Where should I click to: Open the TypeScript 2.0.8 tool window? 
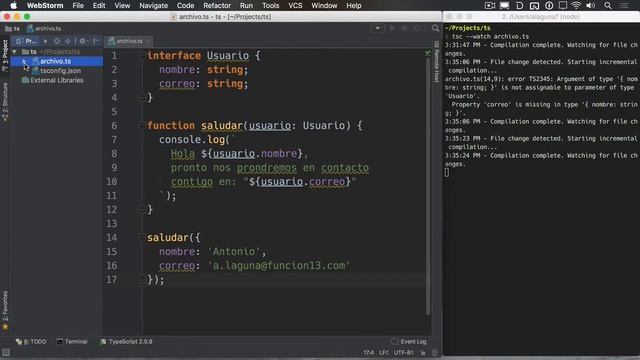coord(126,342)
